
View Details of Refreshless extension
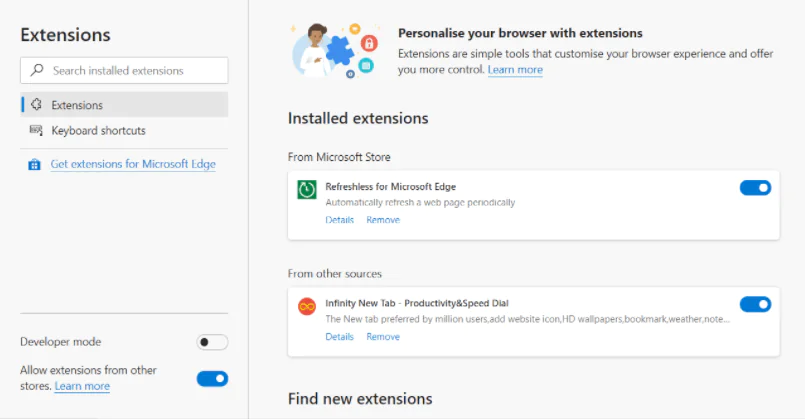pos(339,220)
